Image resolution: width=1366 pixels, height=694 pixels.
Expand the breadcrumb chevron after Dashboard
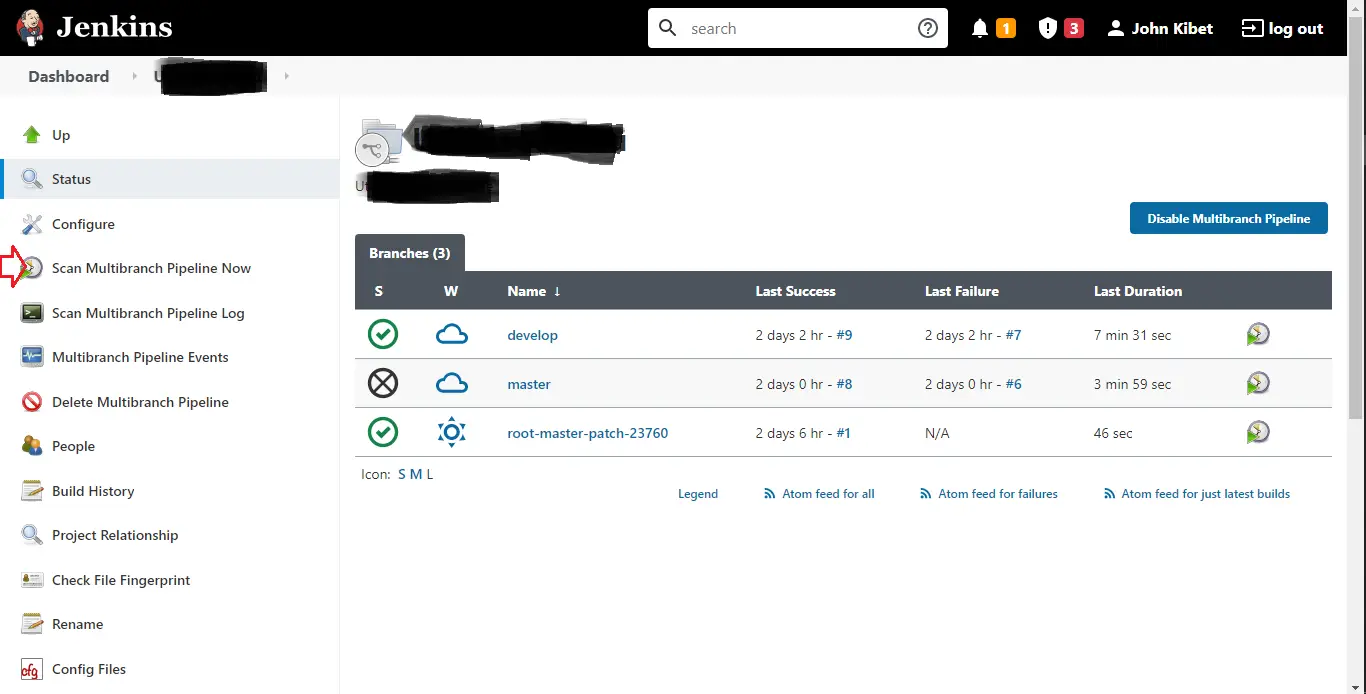tap(134, 75)
